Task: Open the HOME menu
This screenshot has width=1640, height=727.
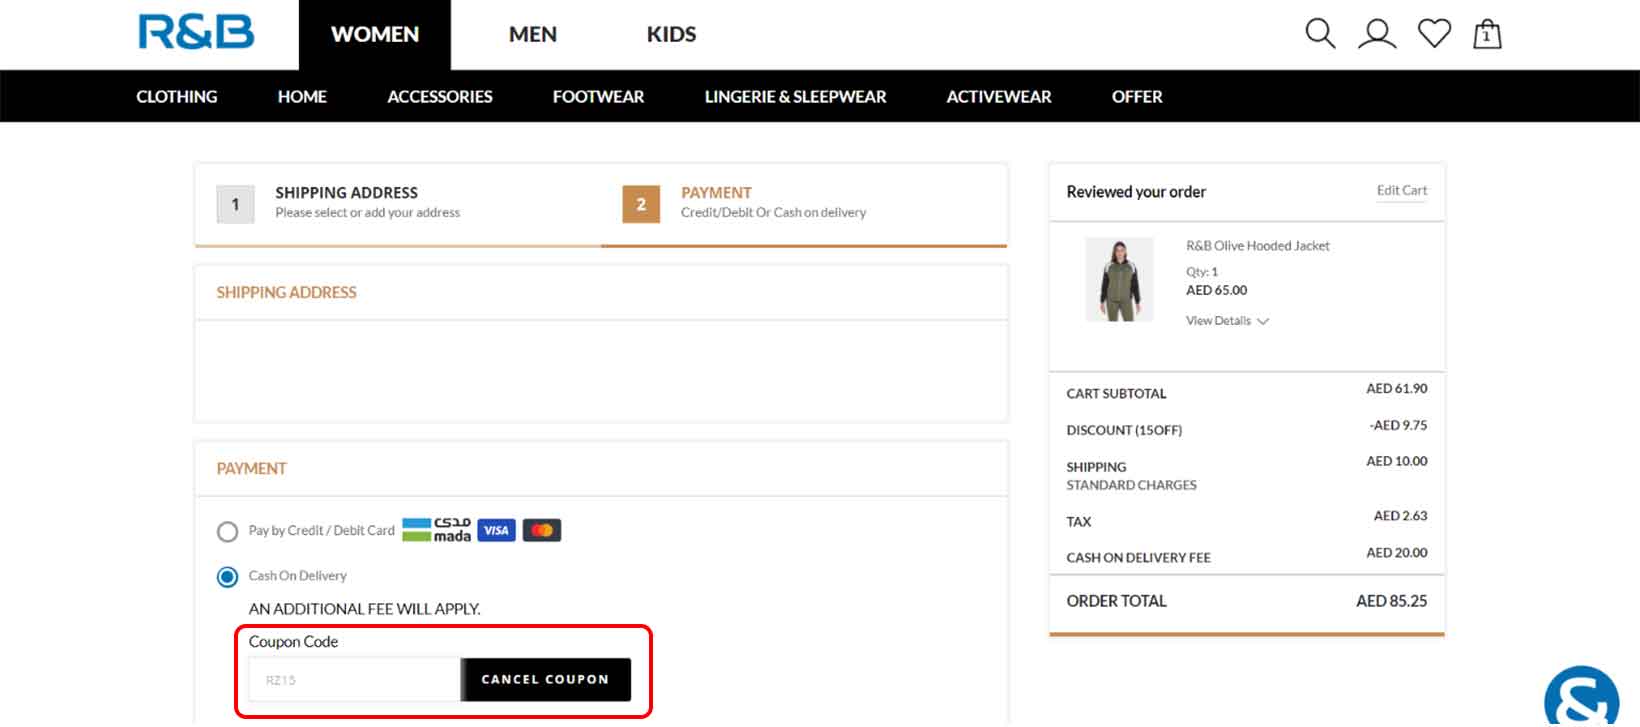Action: (x=302, y=97)
